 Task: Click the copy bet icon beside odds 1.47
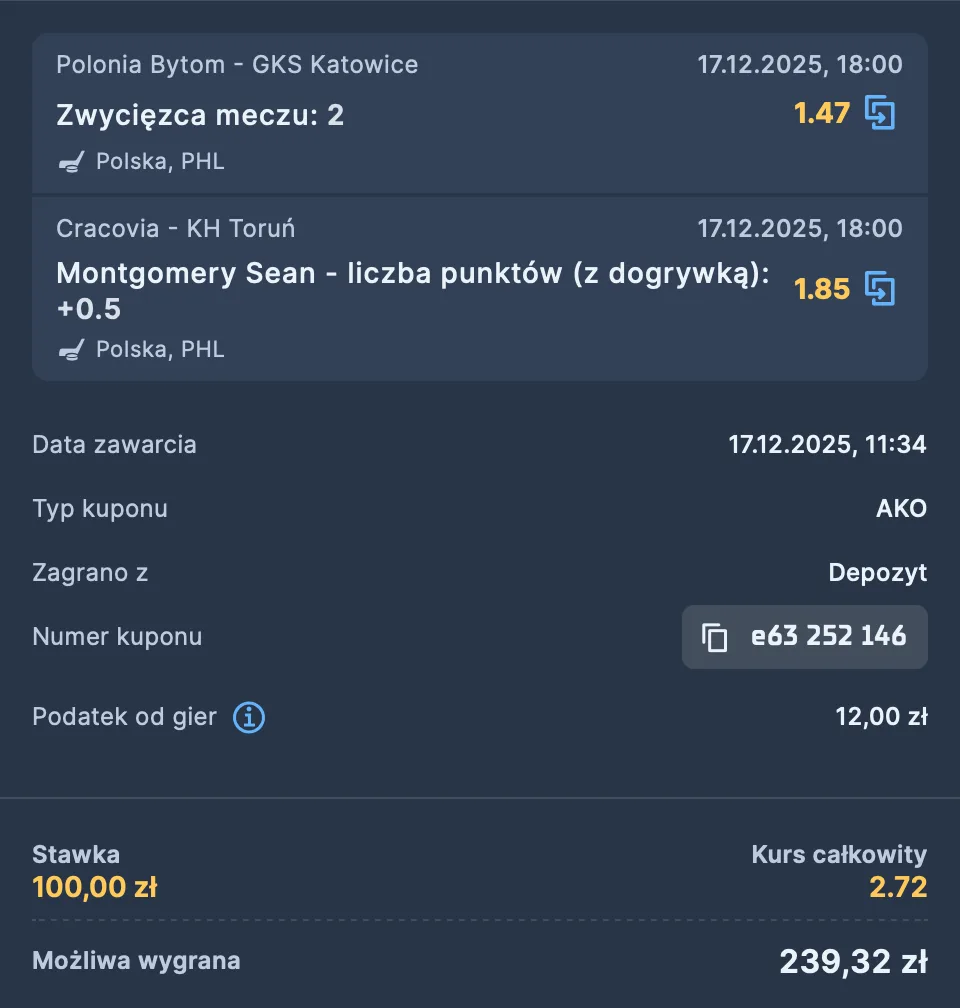(880, 113)
